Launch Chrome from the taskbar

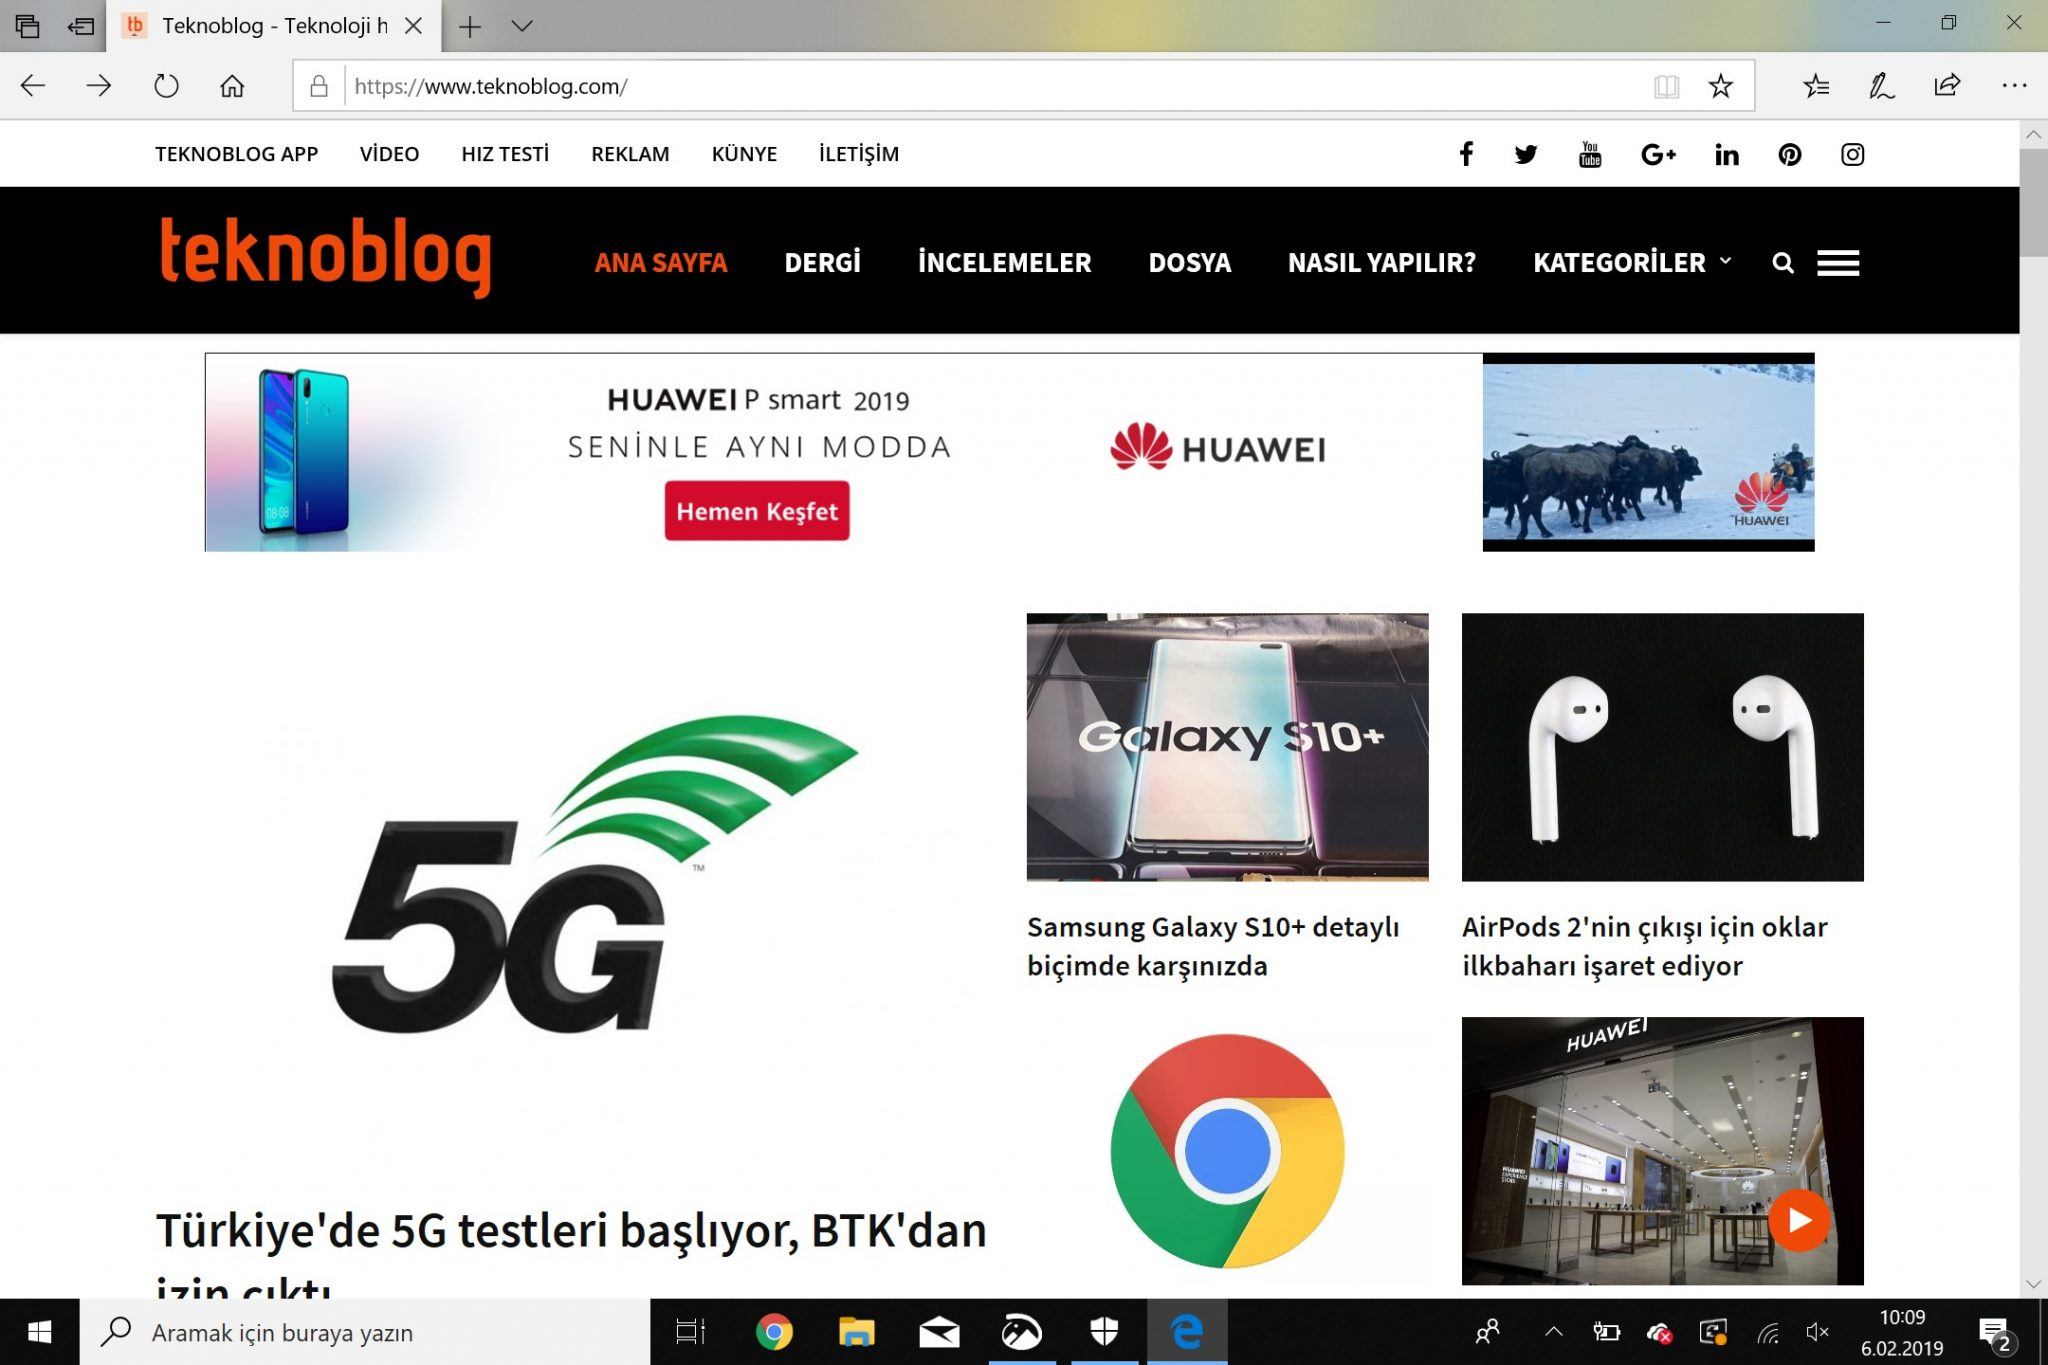(x=774, y=1332)
